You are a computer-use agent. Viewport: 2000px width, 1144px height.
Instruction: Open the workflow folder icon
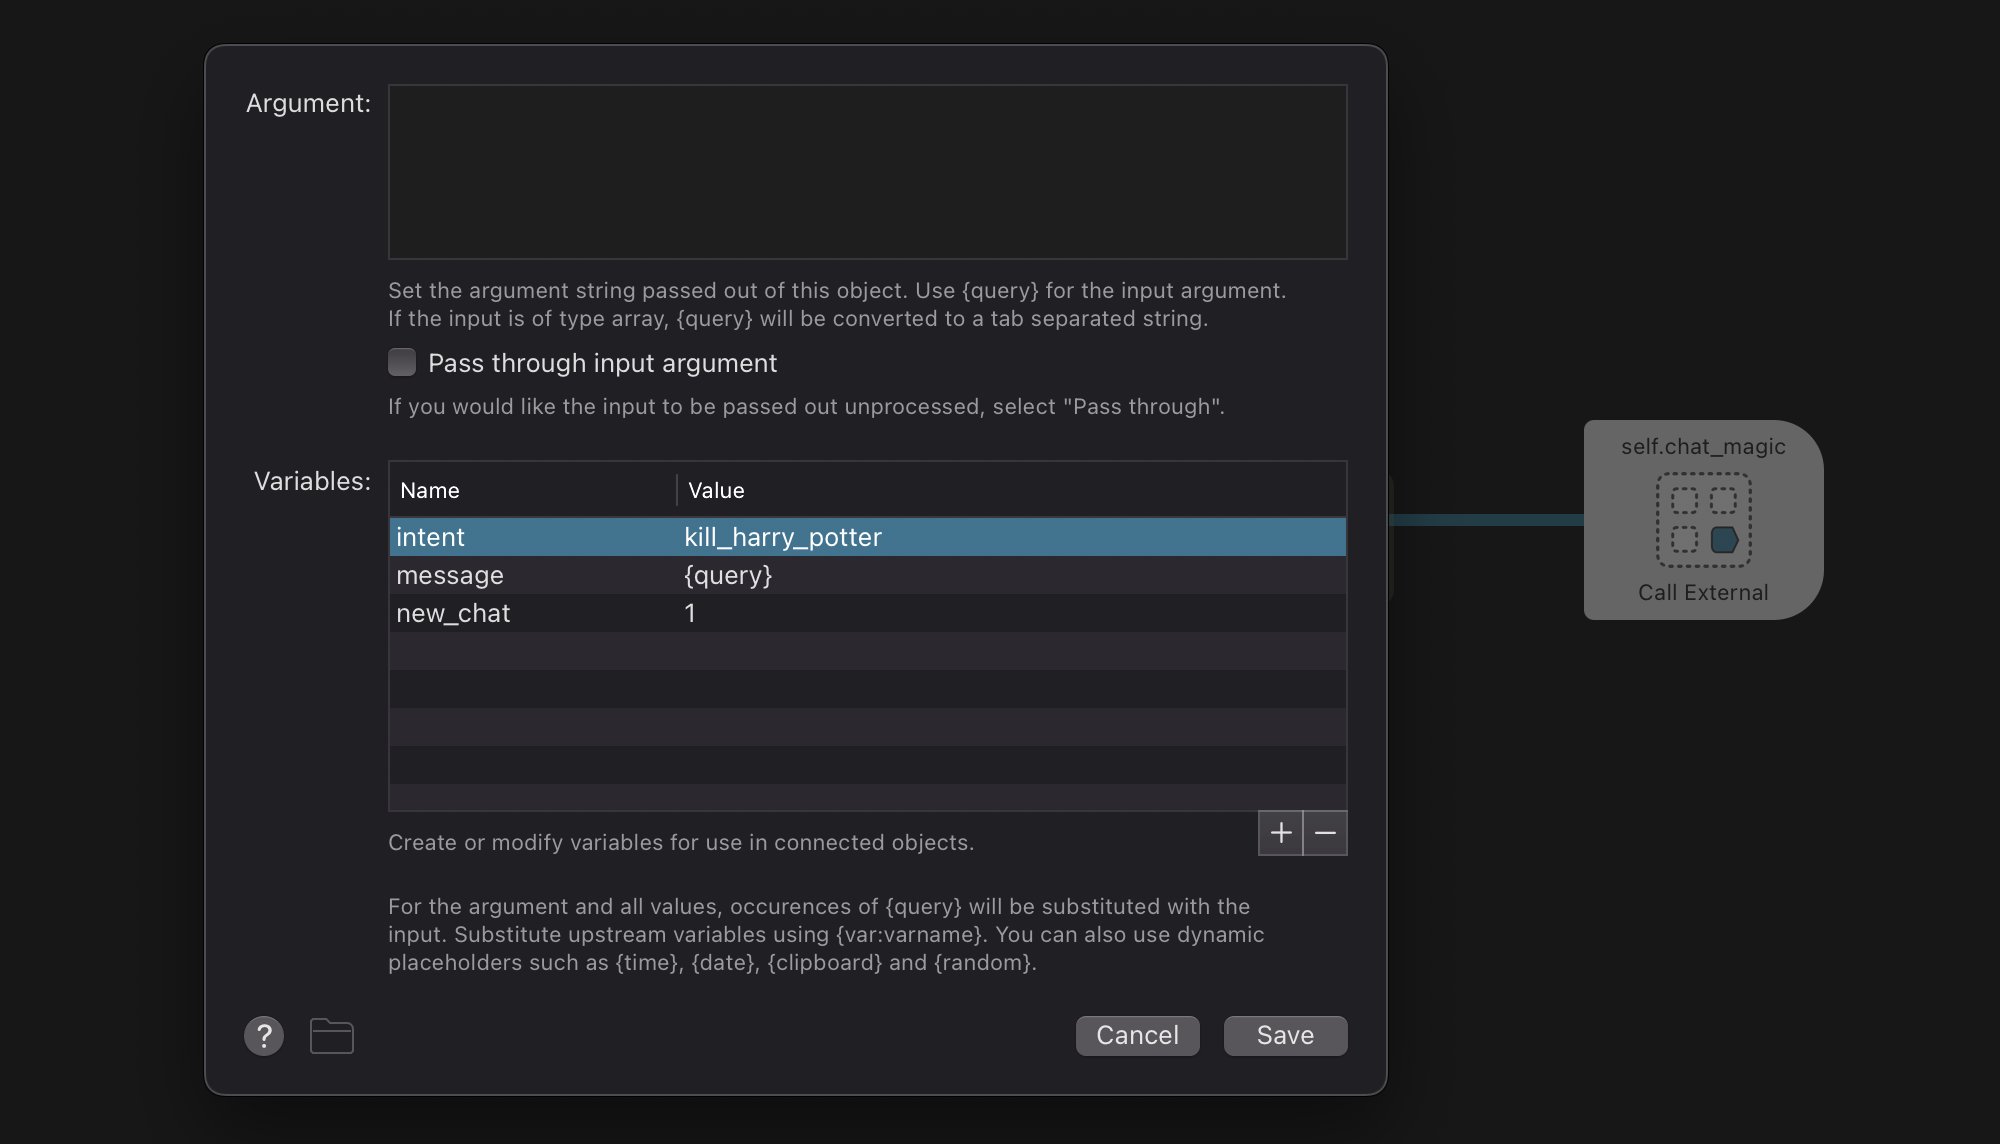tap(332, 1036)
